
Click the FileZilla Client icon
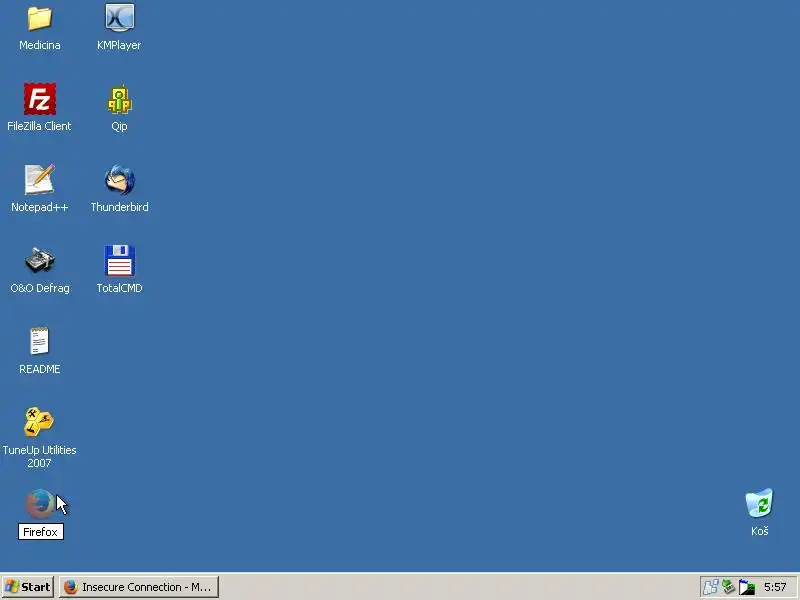[x=40, y=99]
